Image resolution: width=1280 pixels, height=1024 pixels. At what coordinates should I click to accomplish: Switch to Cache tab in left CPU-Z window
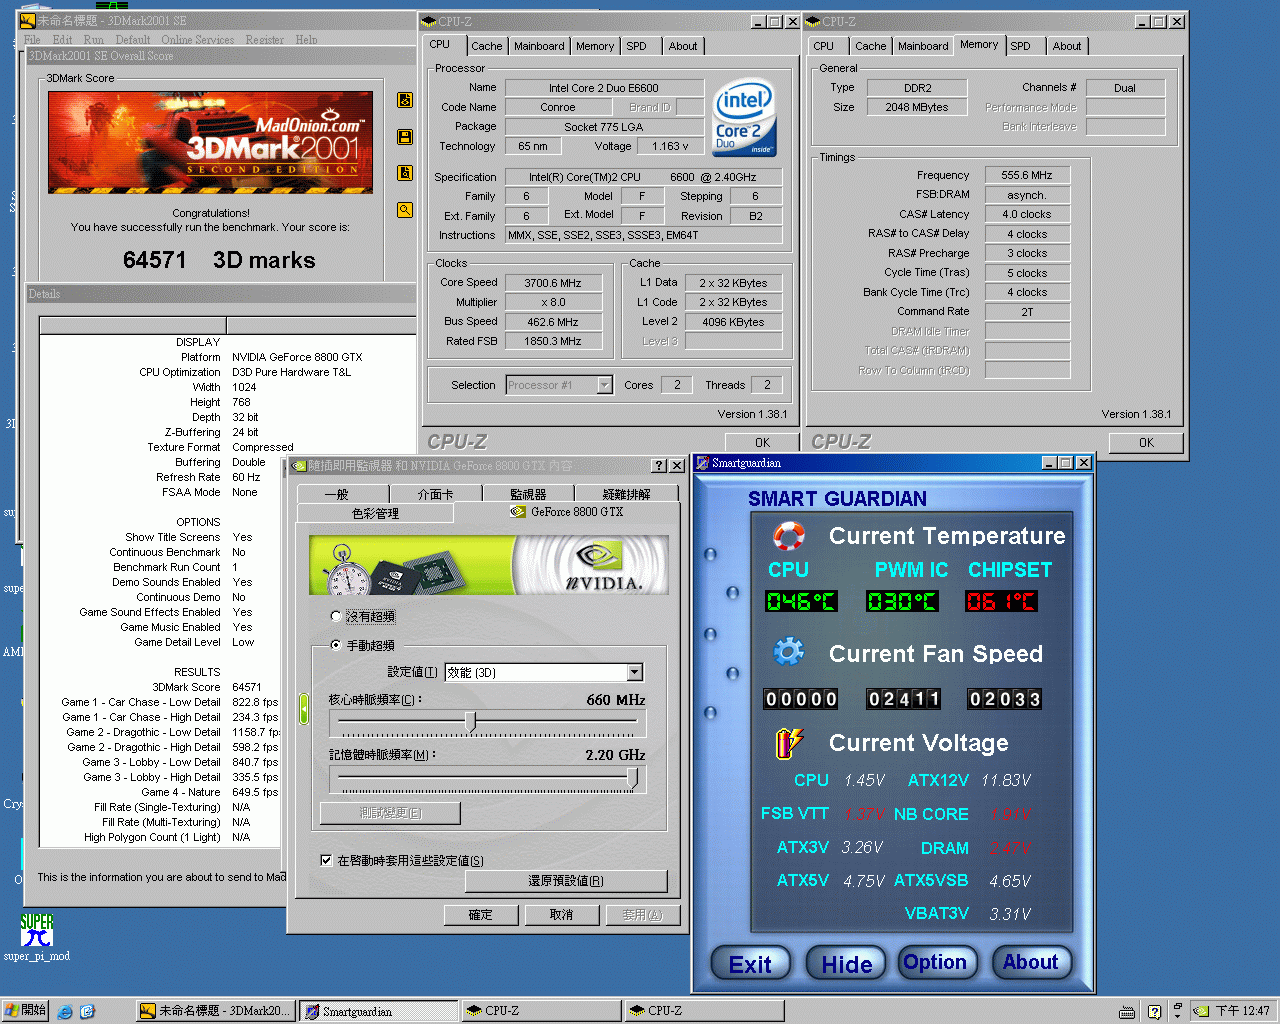(x=487, y=46)
